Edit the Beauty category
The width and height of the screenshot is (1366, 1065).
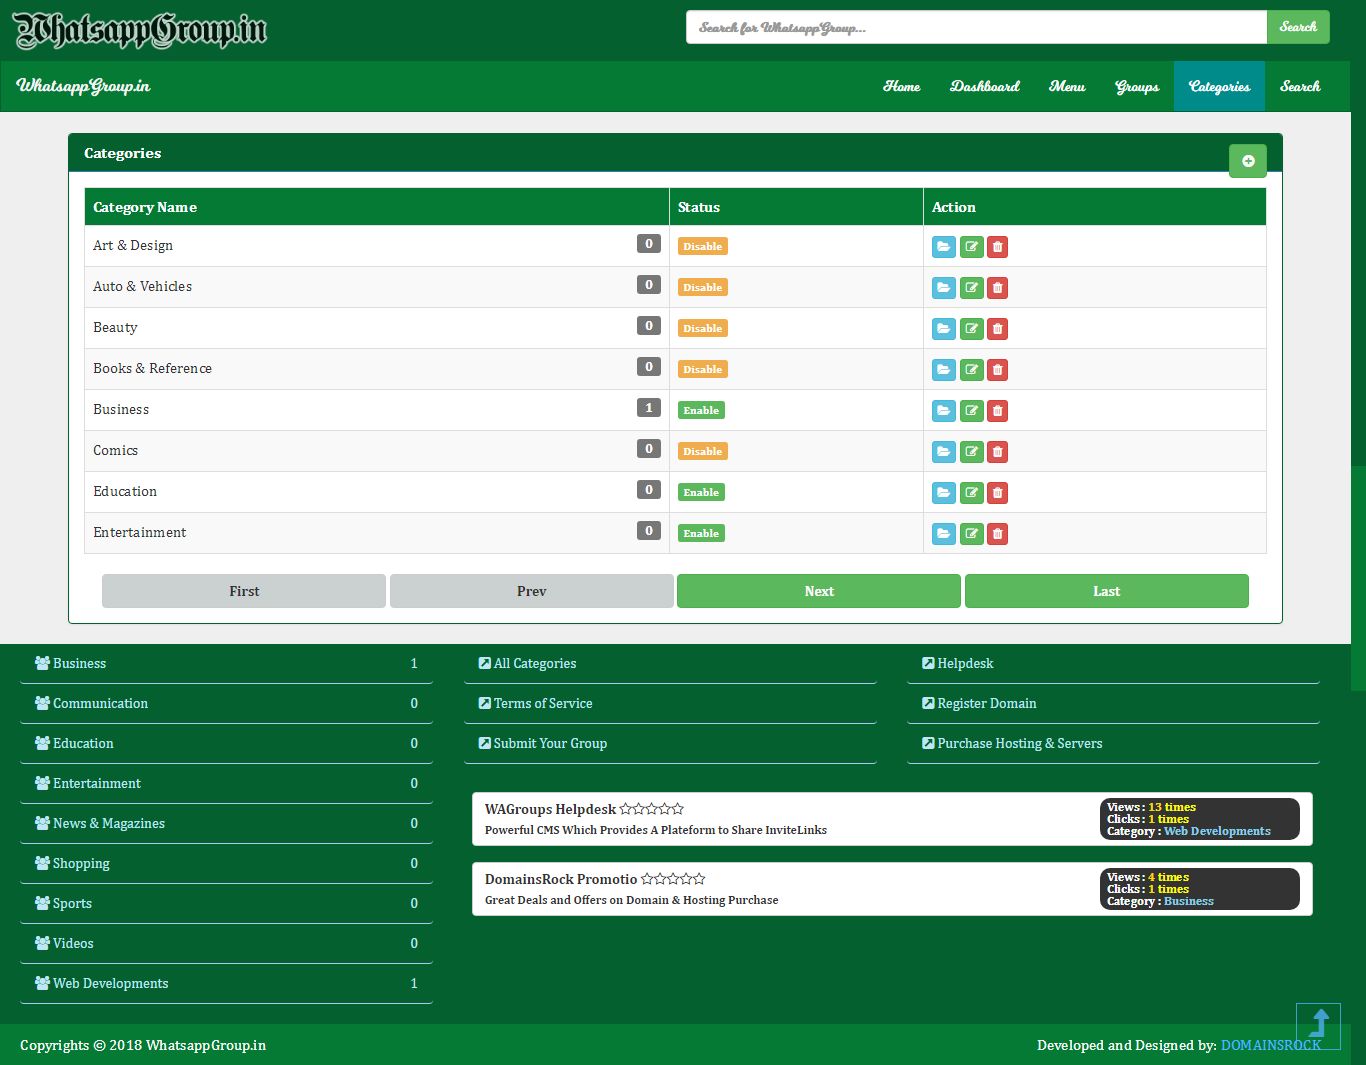click(x=971, y=329)
